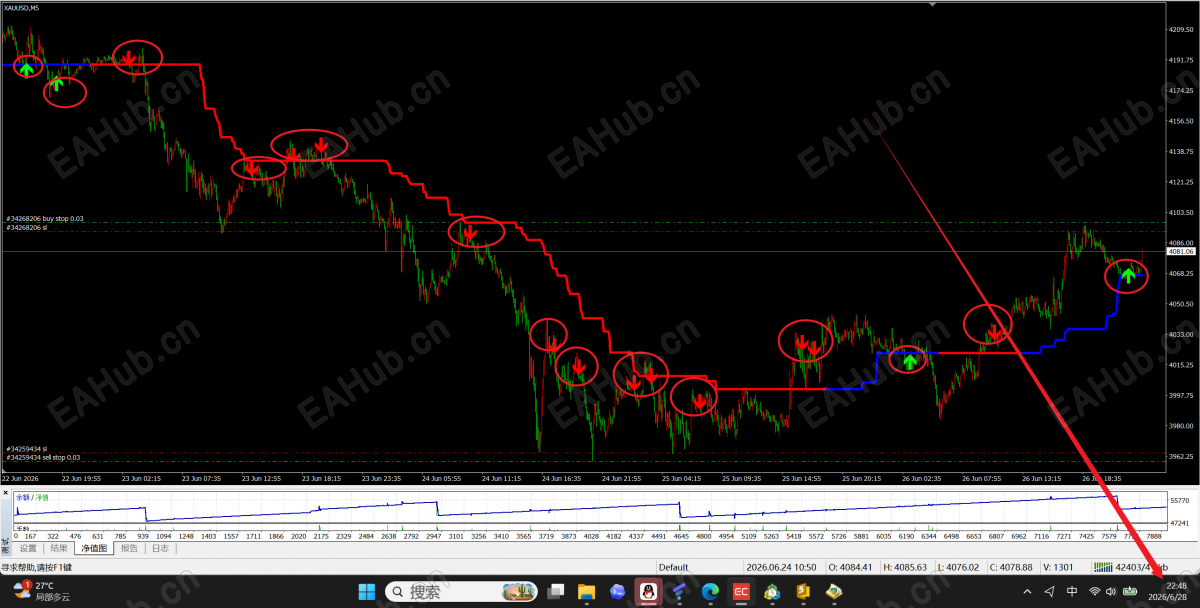Screen dimensions: 1200x608
Task: Open the volume speaker tray icon
Action: tap(1112, 591)
